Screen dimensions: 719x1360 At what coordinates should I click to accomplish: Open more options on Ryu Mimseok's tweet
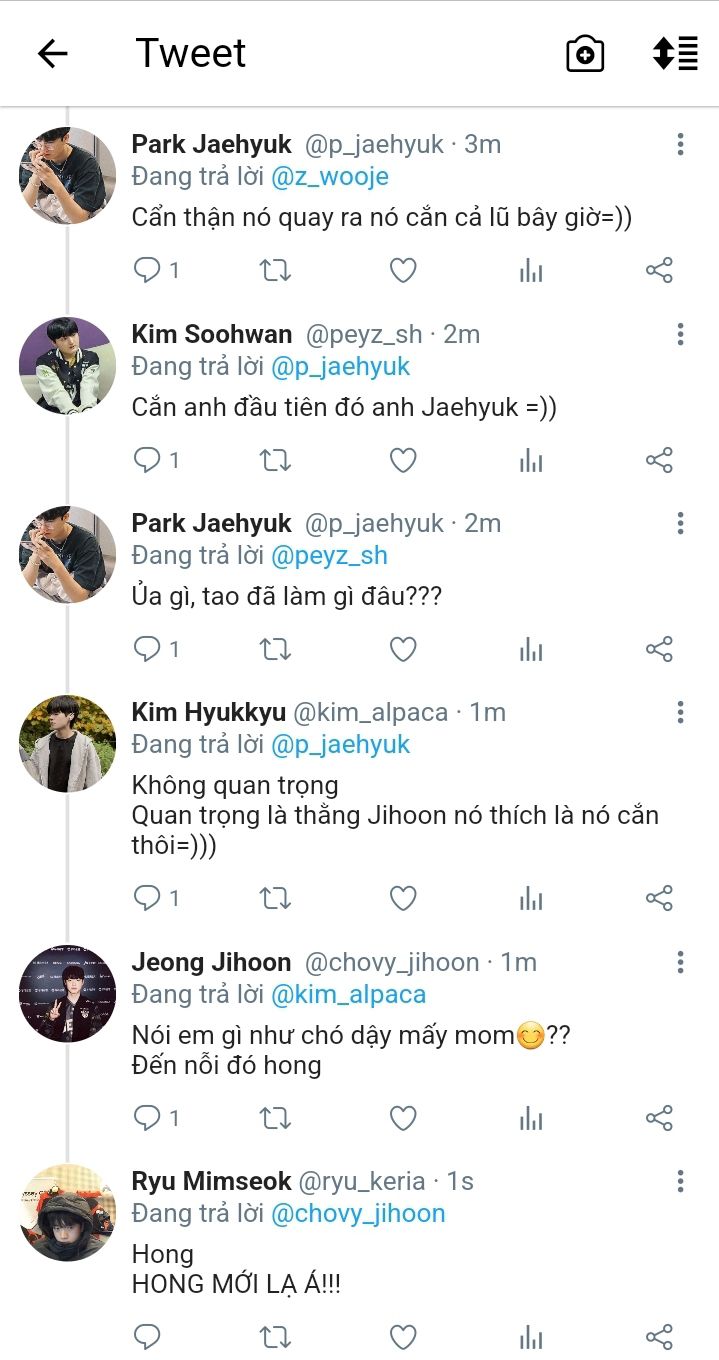680,1182
